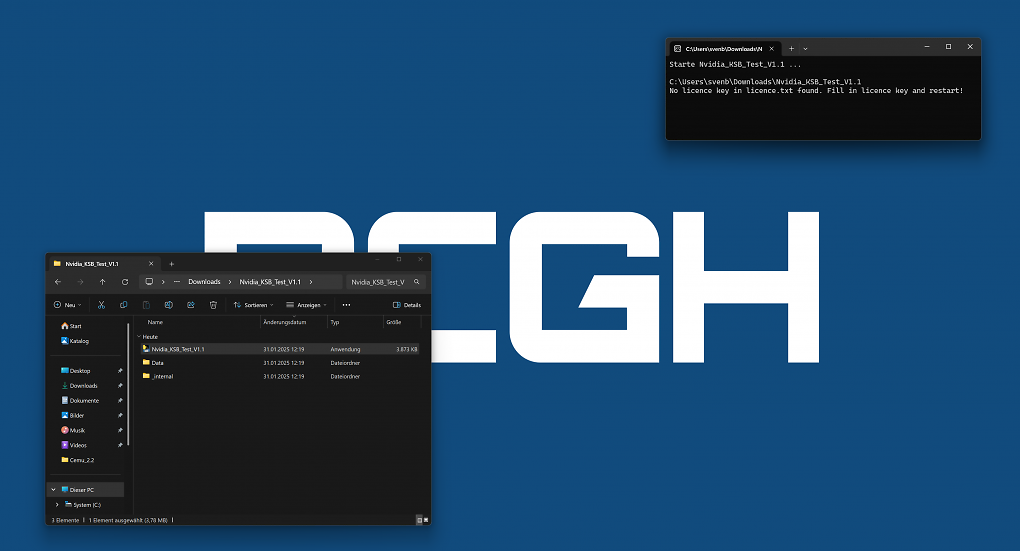Viewport: 1020px width, 551px height.
Task: Open the Neu dropdown menu
Action: (68, 304)
